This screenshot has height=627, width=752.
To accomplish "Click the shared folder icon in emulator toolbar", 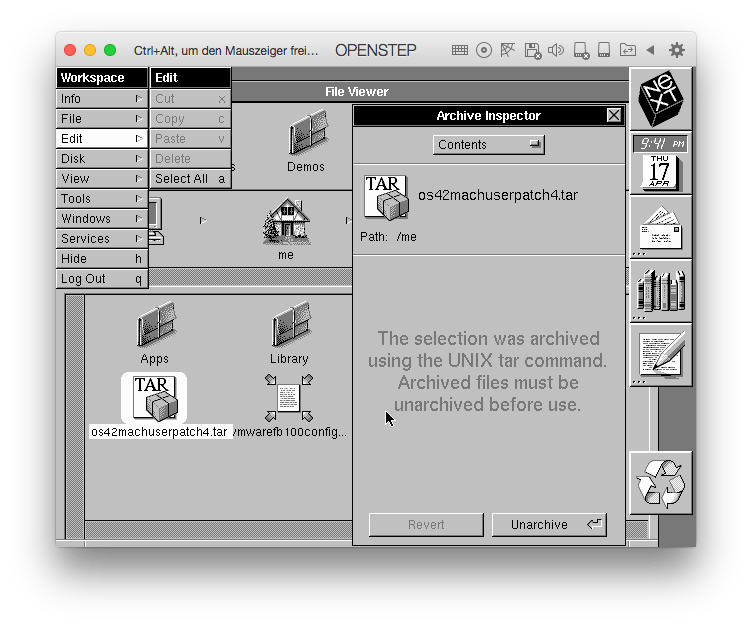I will tap(628, 50).
